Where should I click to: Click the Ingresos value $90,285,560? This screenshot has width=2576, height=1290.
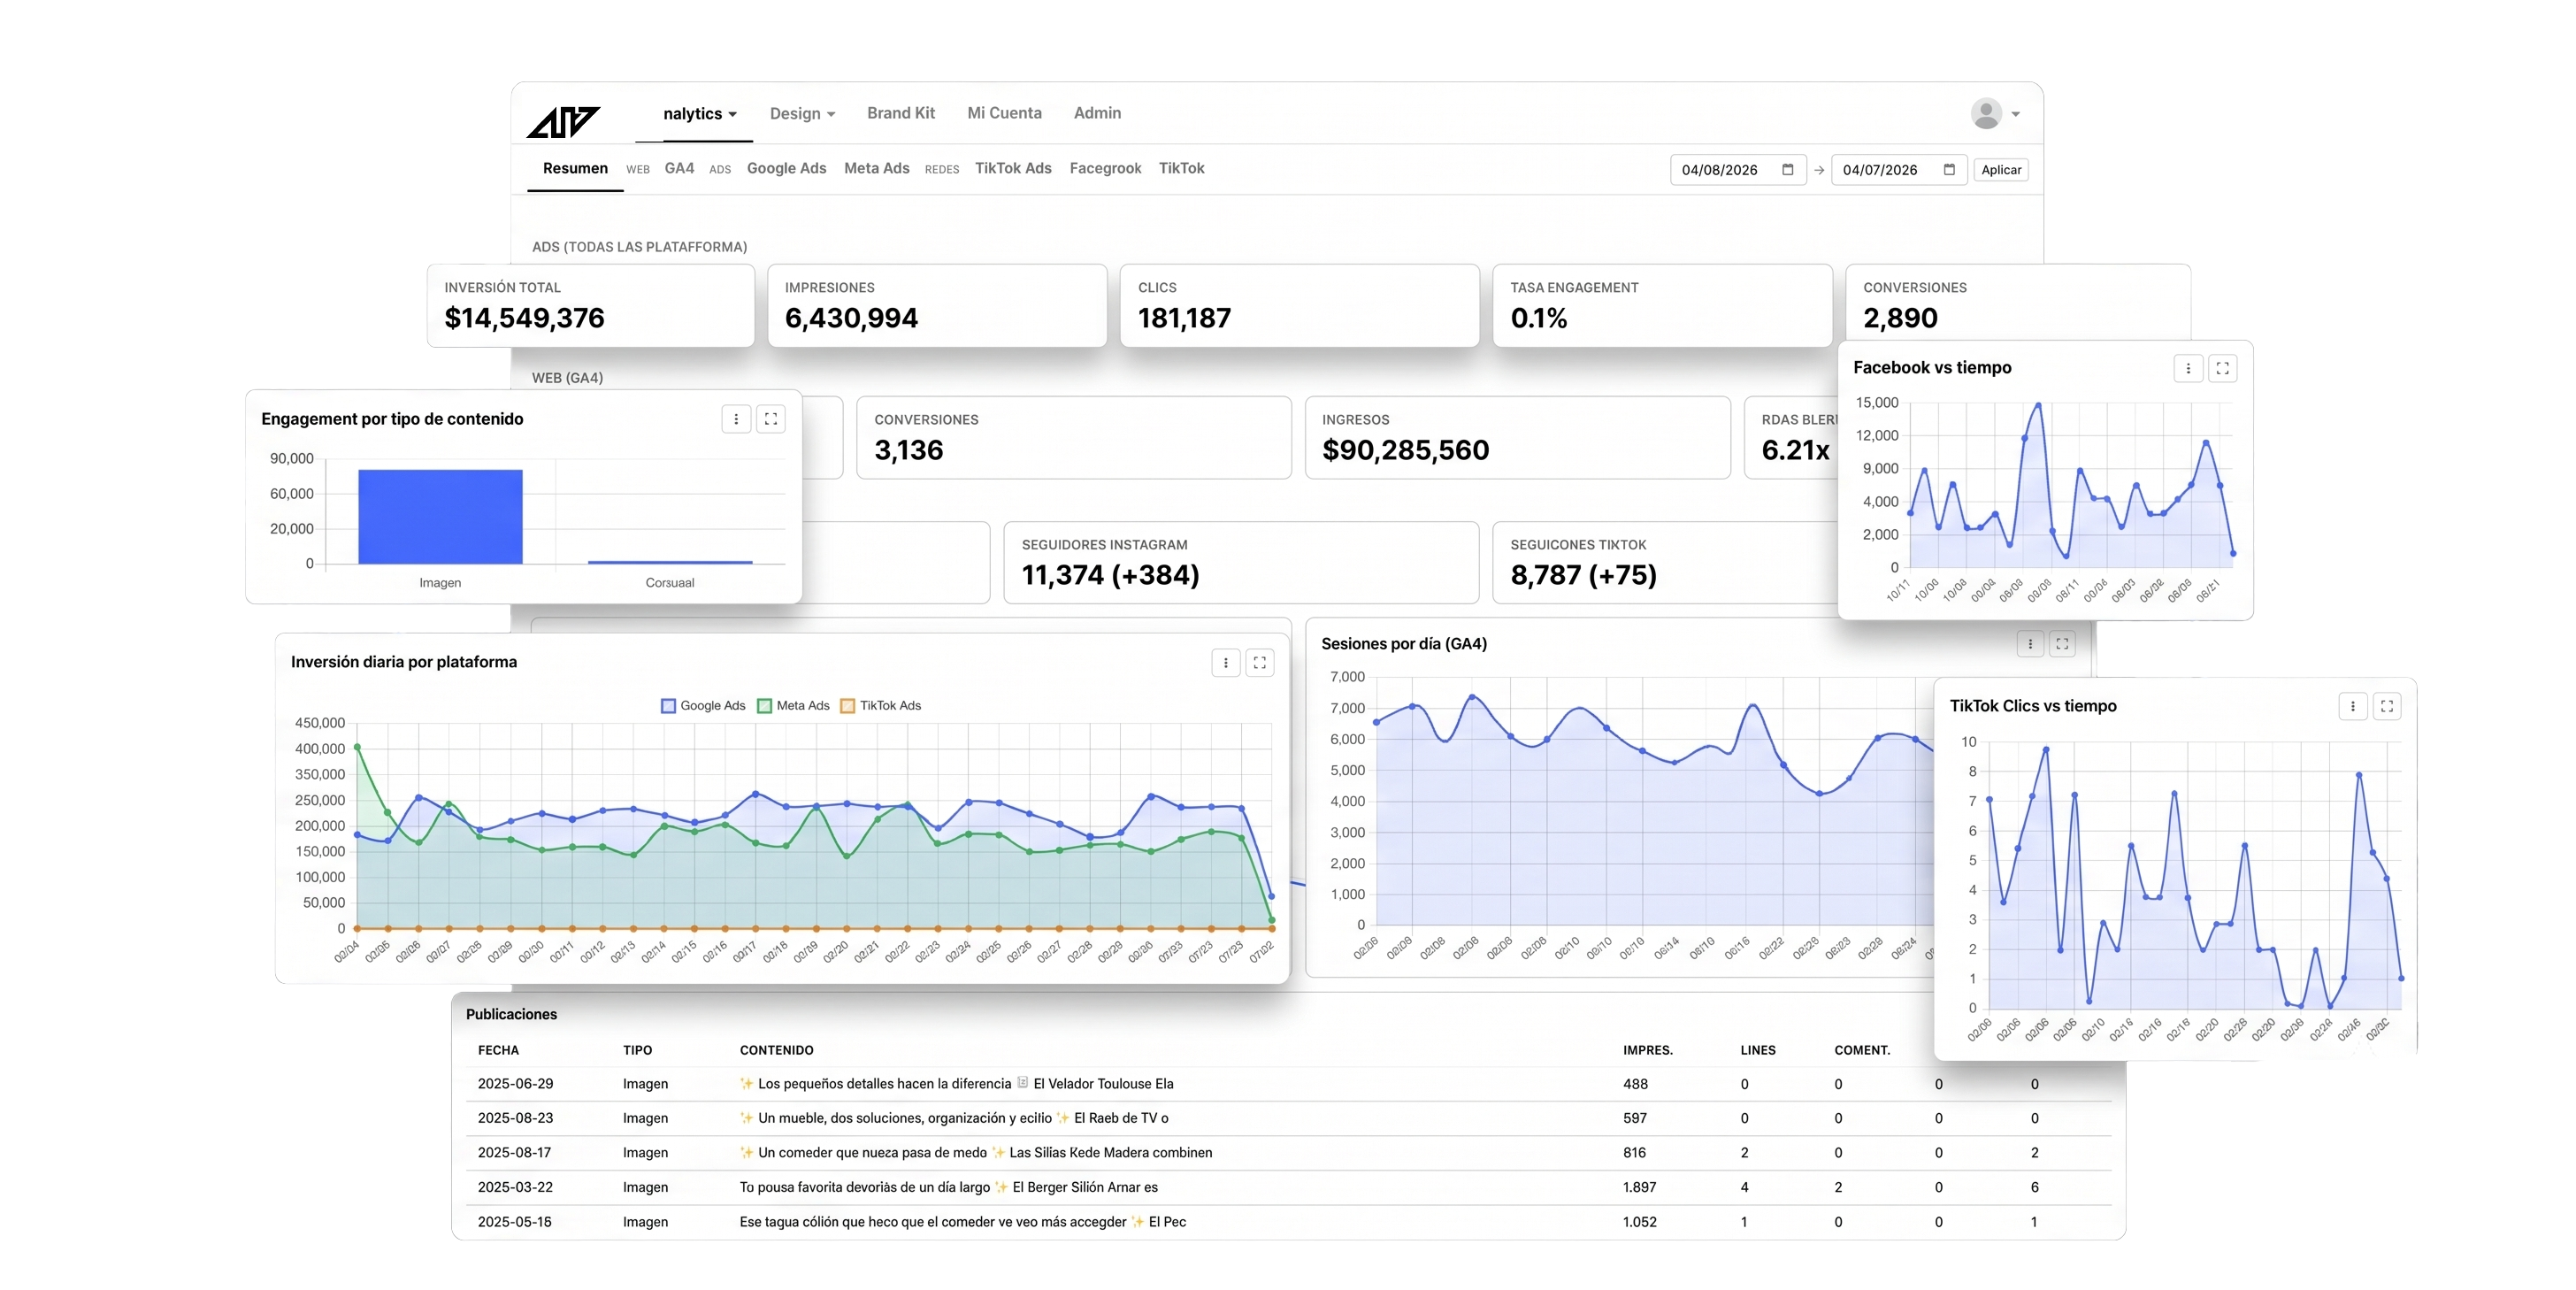[x=1405, y=450]
